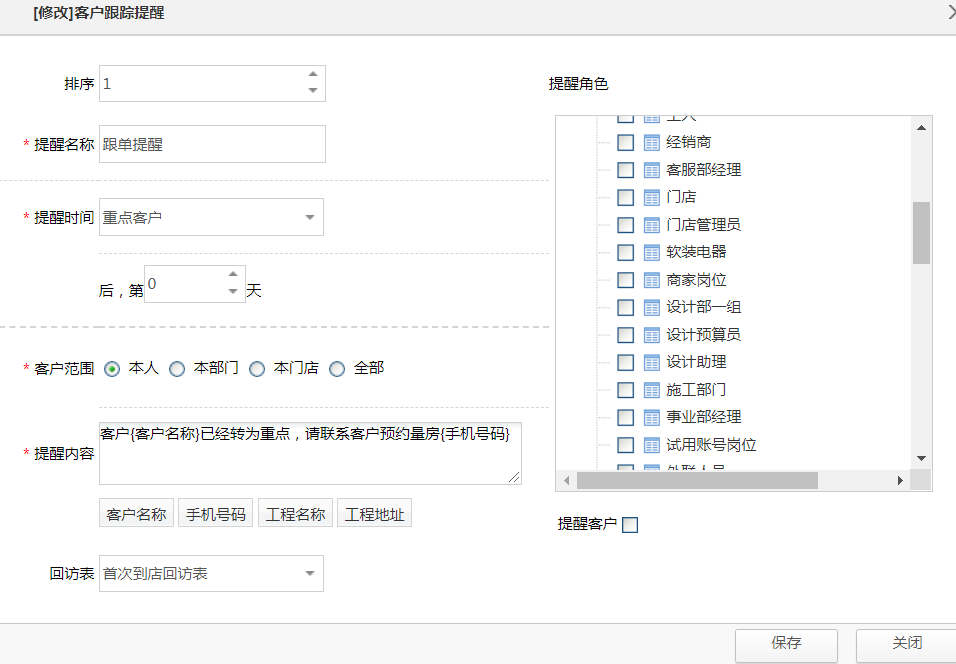This screenshot has height=664, width=956.
Task: Open the 回访表 dropdown showing 首次到店回访表
Action: pyautogui.click(x=310, y=573)
